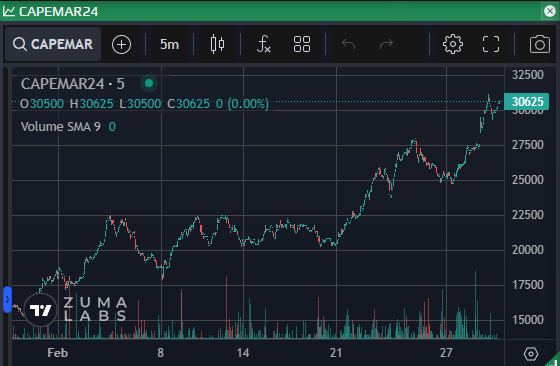The width and height of the screenshot is (560, 366).
Task: Click the 14 date label on time axis
Action: [x=243, y=353]
